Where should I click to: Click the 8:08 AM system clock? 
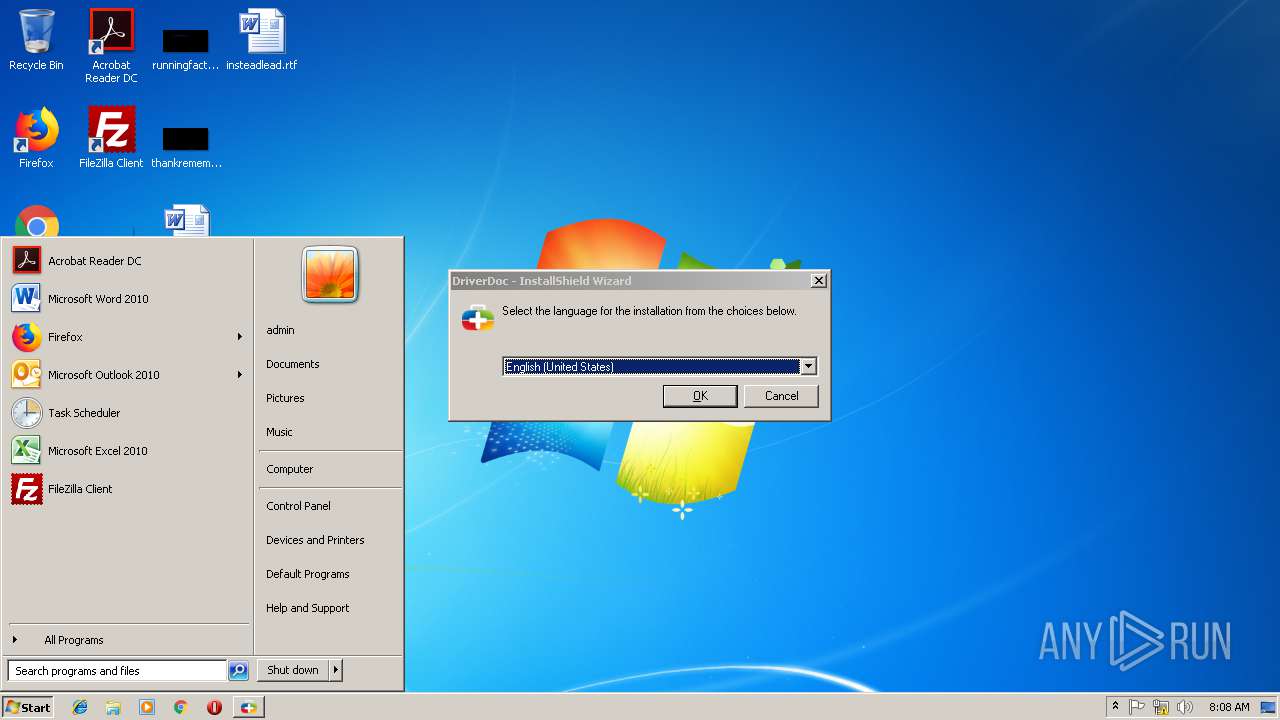click(x=1229, y=707)
